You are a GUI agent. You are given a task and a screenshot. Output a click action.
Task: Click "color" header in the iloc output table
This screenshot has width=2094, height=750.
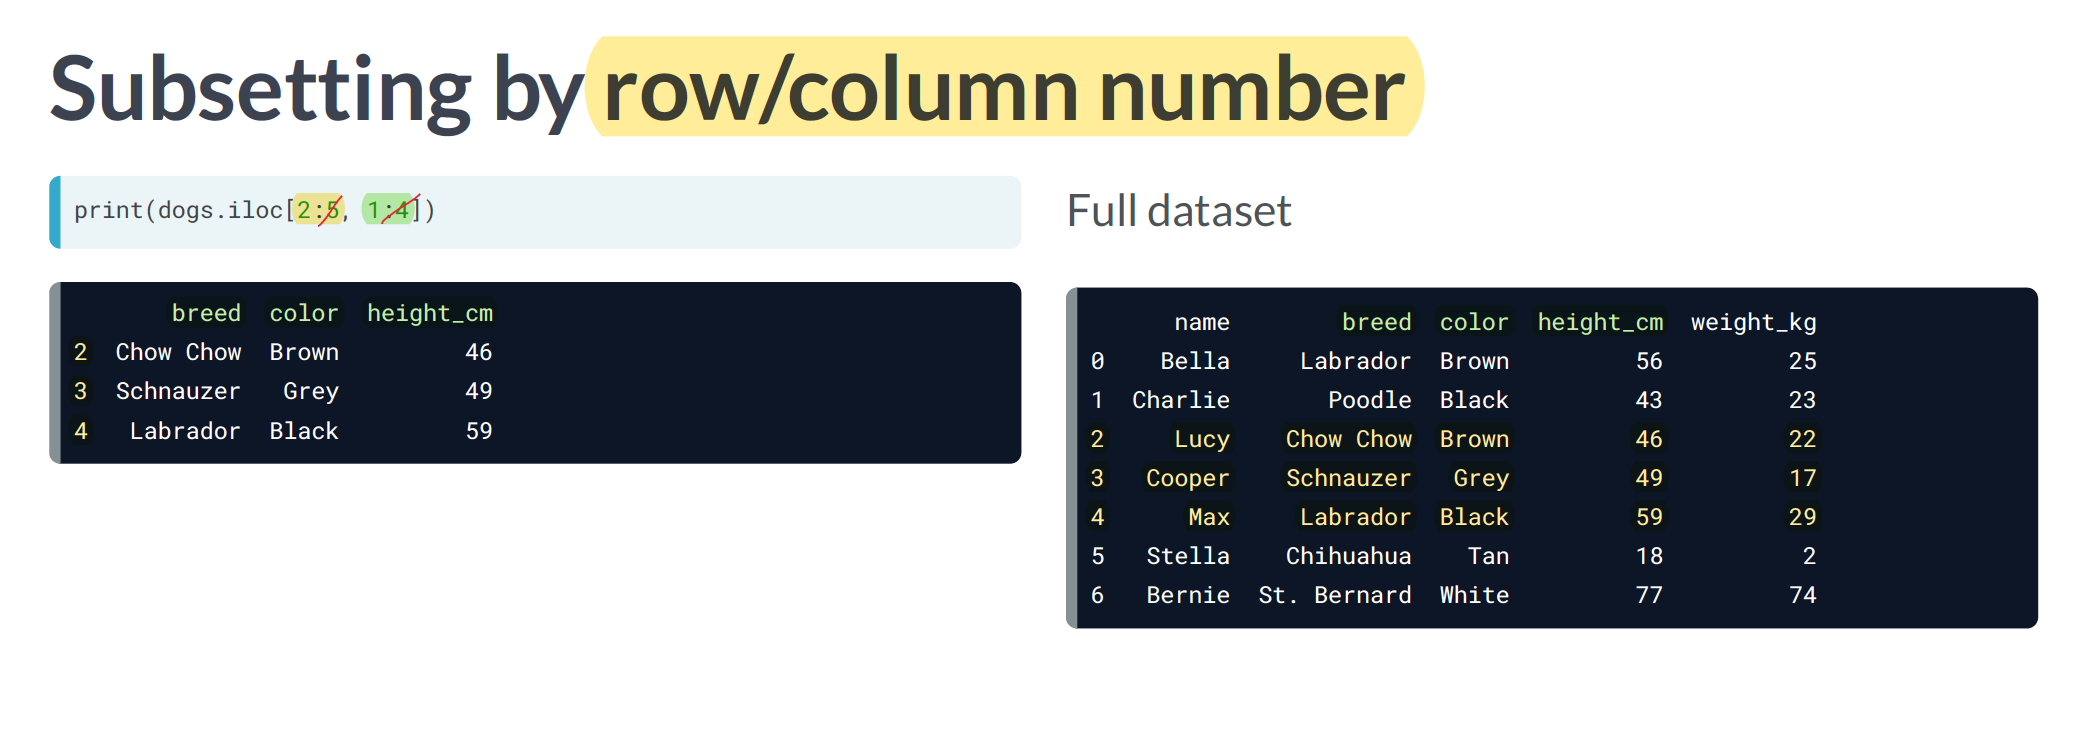click(x=304, y=313)
